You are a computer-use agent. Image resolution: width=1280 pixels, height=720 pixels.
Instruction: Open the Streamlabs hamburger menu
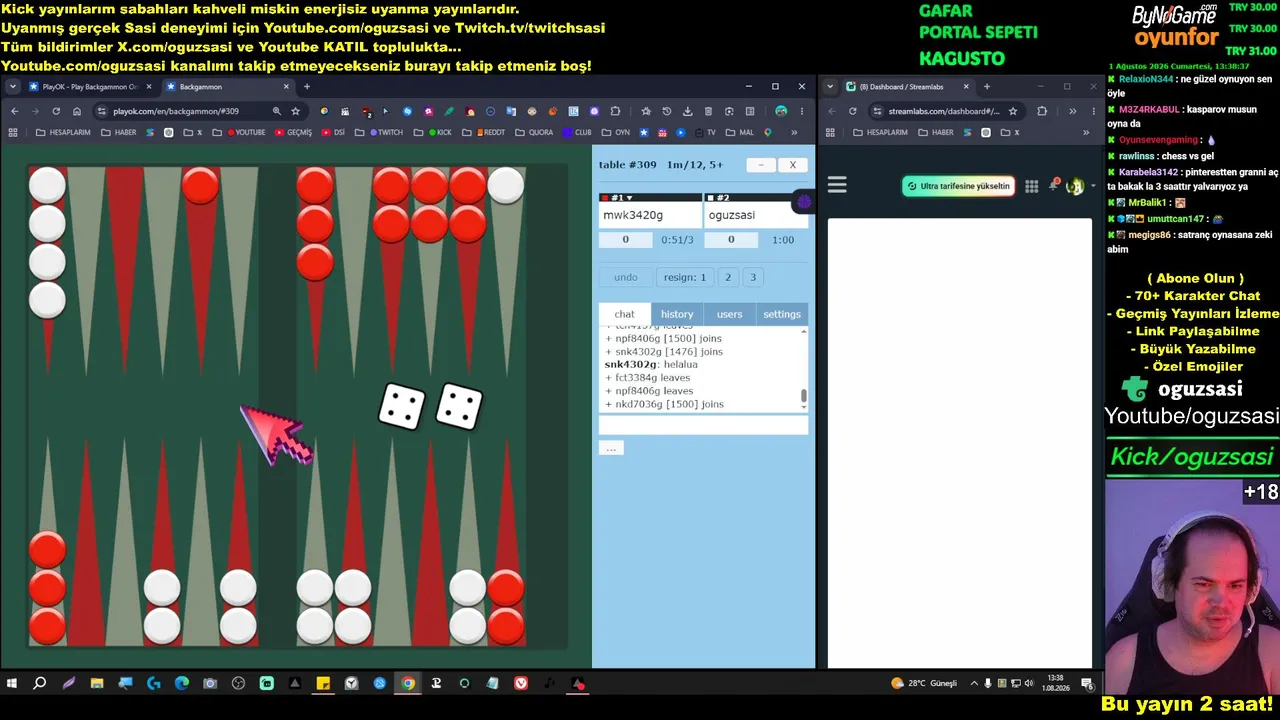[x=837, y=185]
